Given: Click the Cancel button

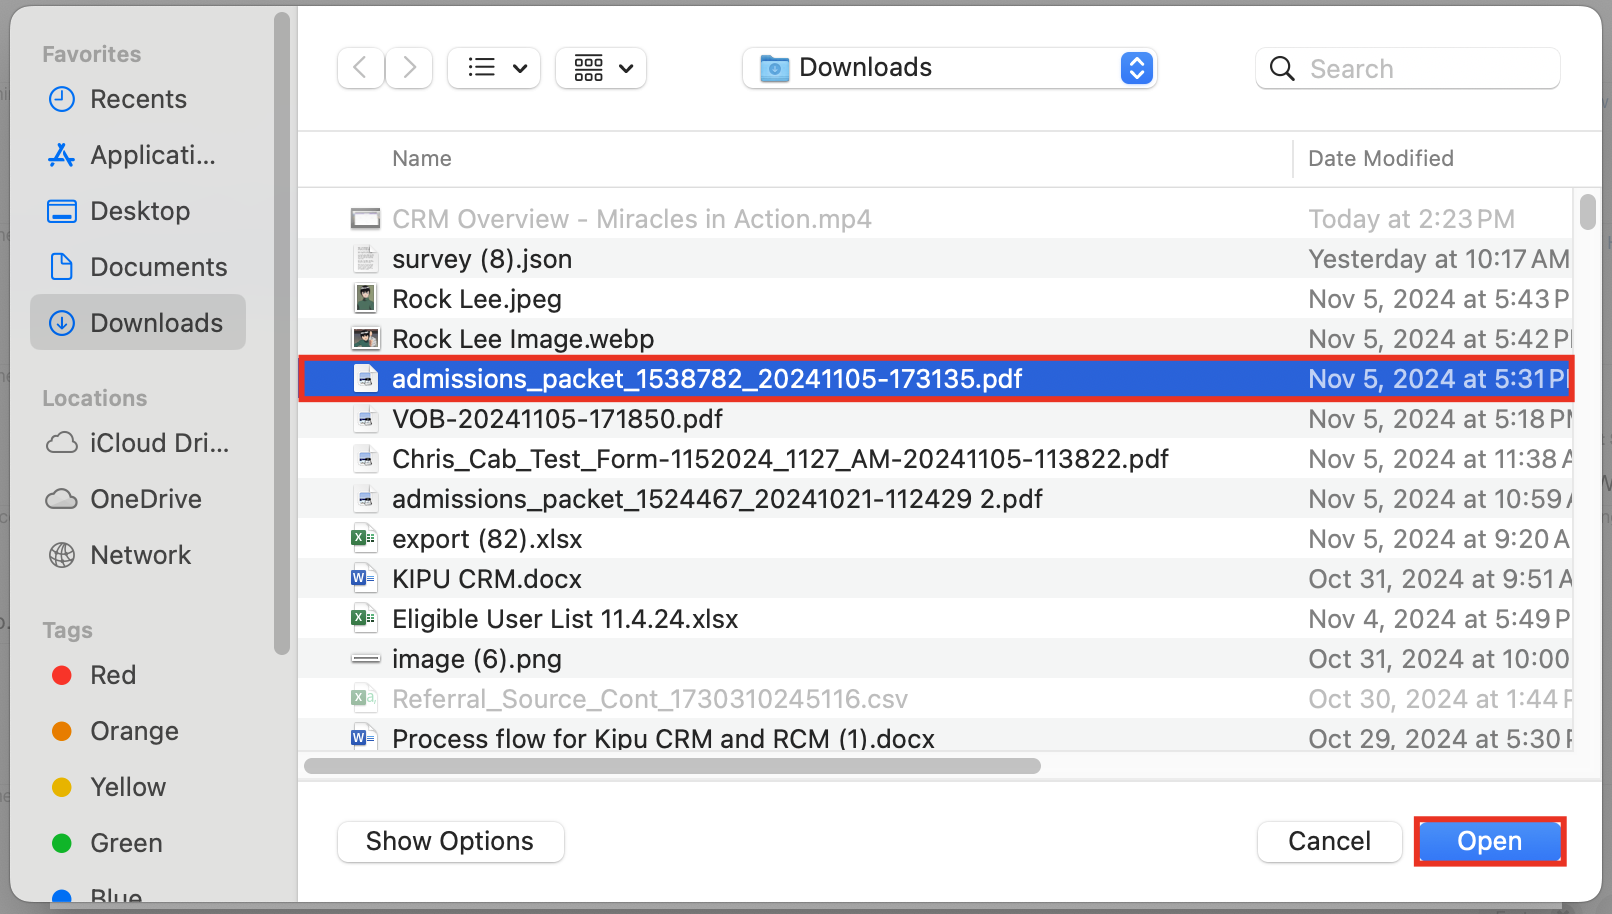Looking at the screenshot, I should [x=1329, y=841].
